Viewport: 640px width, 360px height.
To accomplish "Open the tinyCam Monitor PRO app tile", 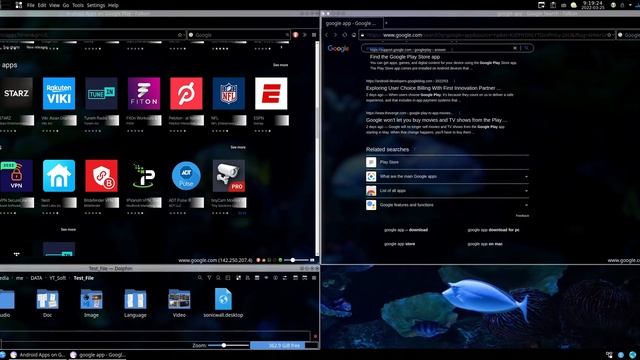I will (x=229, y=176).
